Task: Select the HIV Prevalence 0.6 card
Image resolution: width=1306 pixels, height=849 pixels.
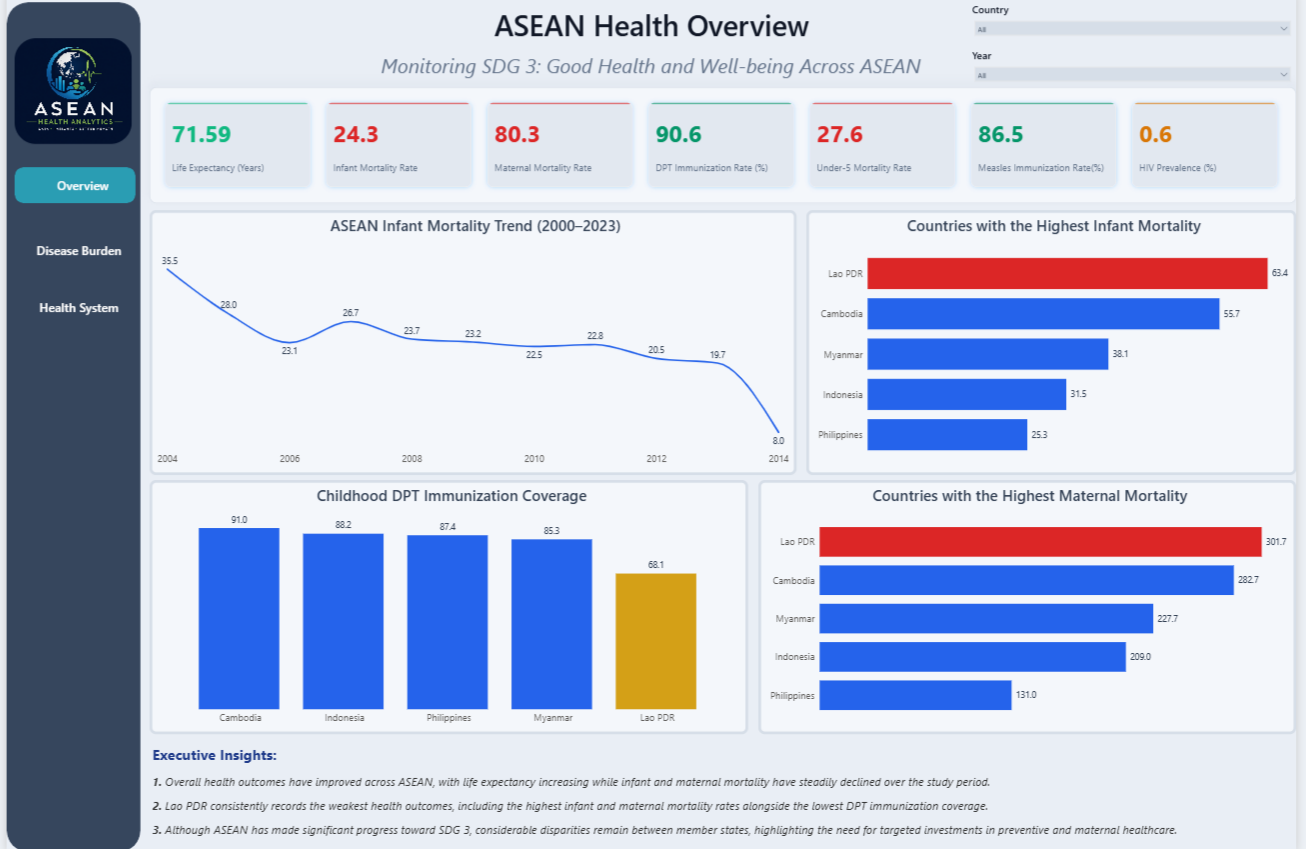Action: tap(1205, 145)
